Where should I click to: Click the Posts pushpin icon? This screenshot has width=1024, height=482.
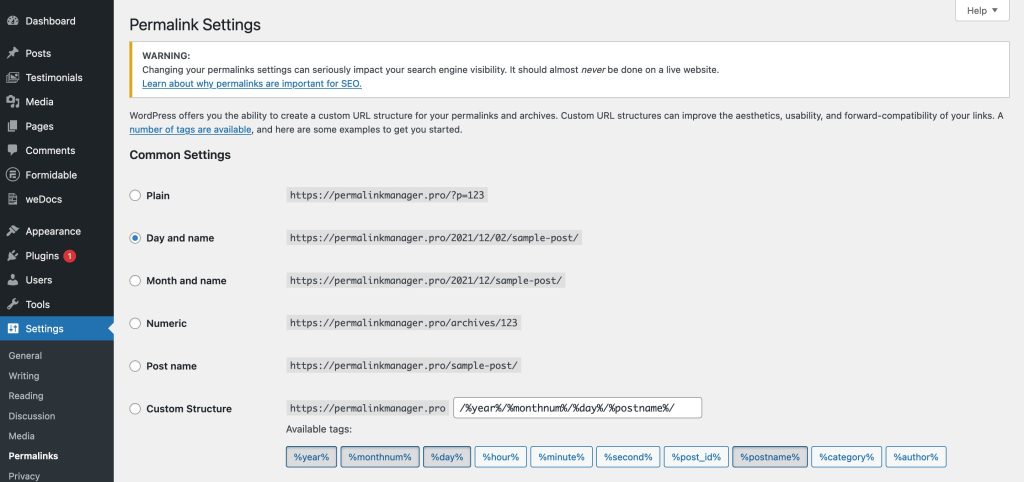click(x=12, y=53)
